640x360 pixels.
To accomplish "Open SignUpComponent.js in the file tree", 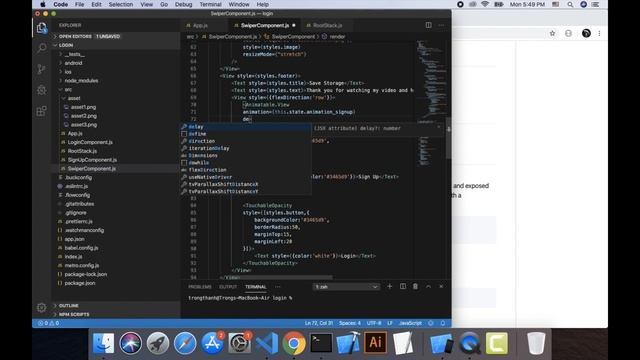I will 92,160.
